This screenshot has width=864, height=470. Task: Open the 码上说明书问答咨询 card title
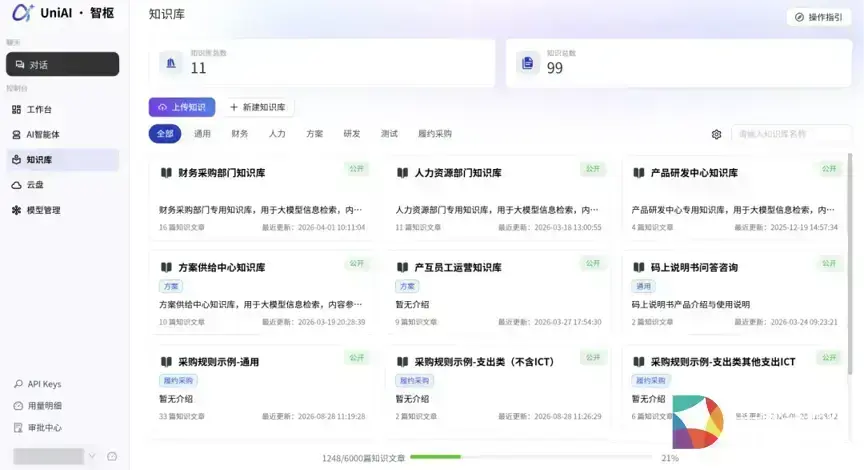pyautogui.click(x=694, y=268)
